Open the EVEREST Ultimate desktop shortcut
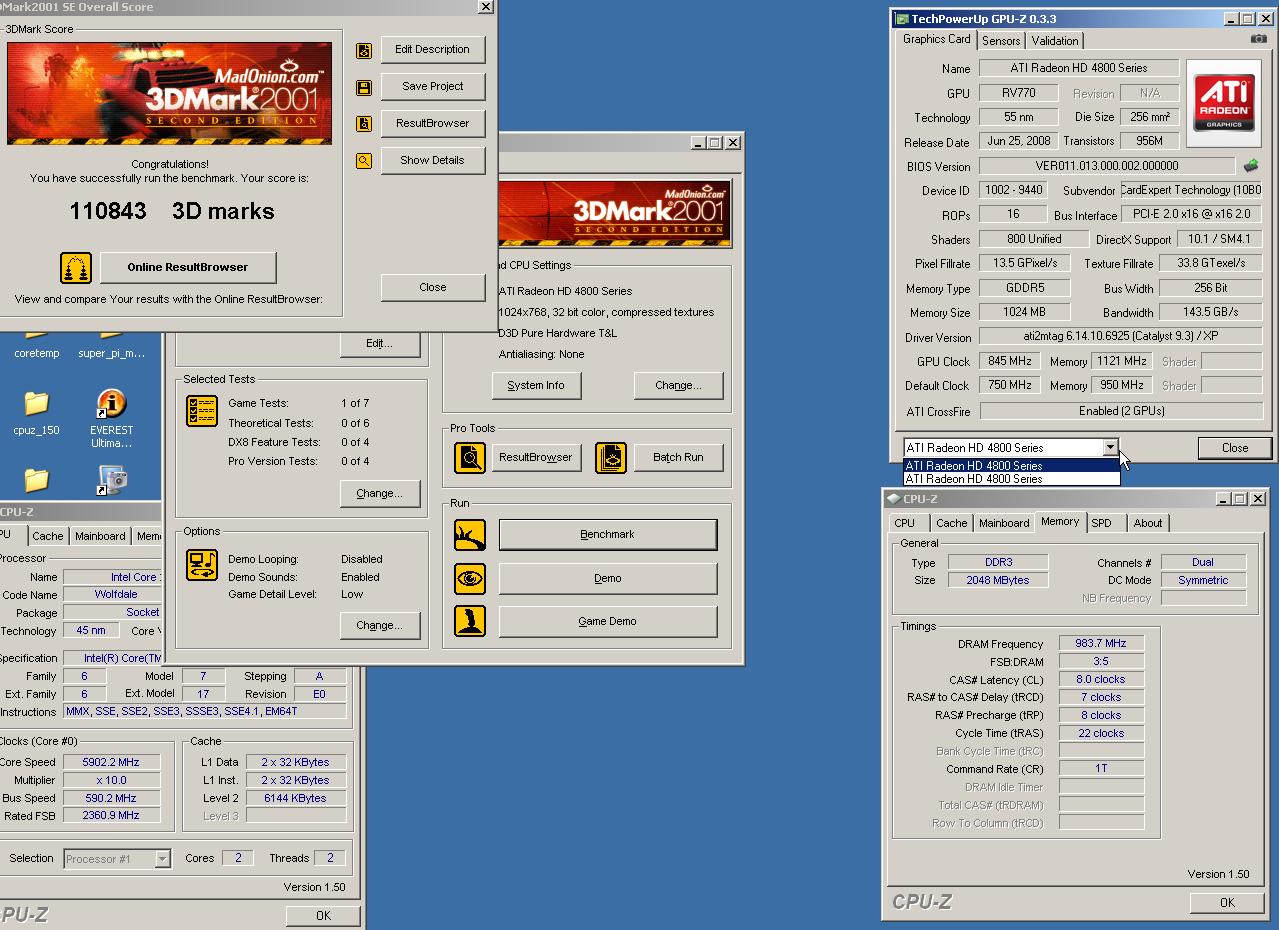1279x930 pixels. coord(111,404)
